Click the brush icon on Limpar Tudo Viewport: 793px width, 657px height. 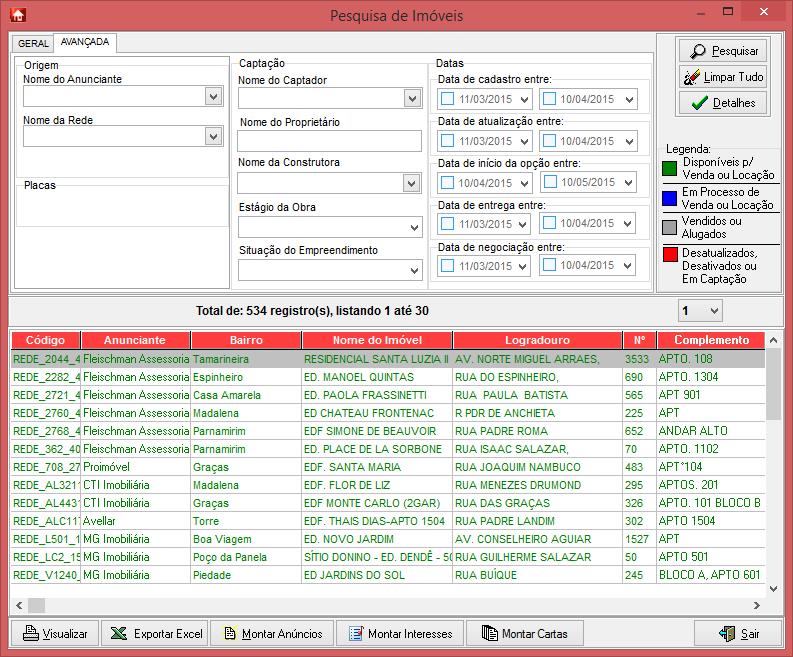(x=691, y=77)
